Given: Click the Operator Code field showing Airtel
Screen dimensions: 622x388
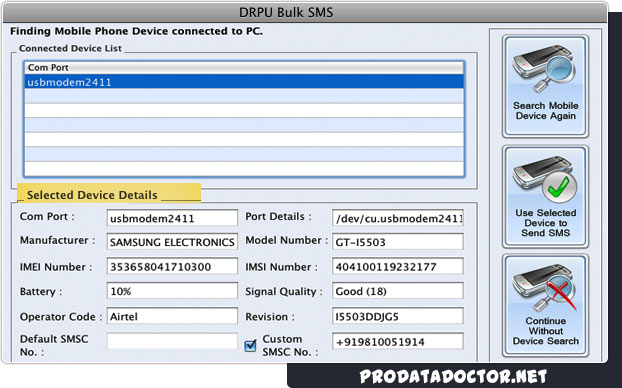Looking at the screenshot, I should (172, 316).
